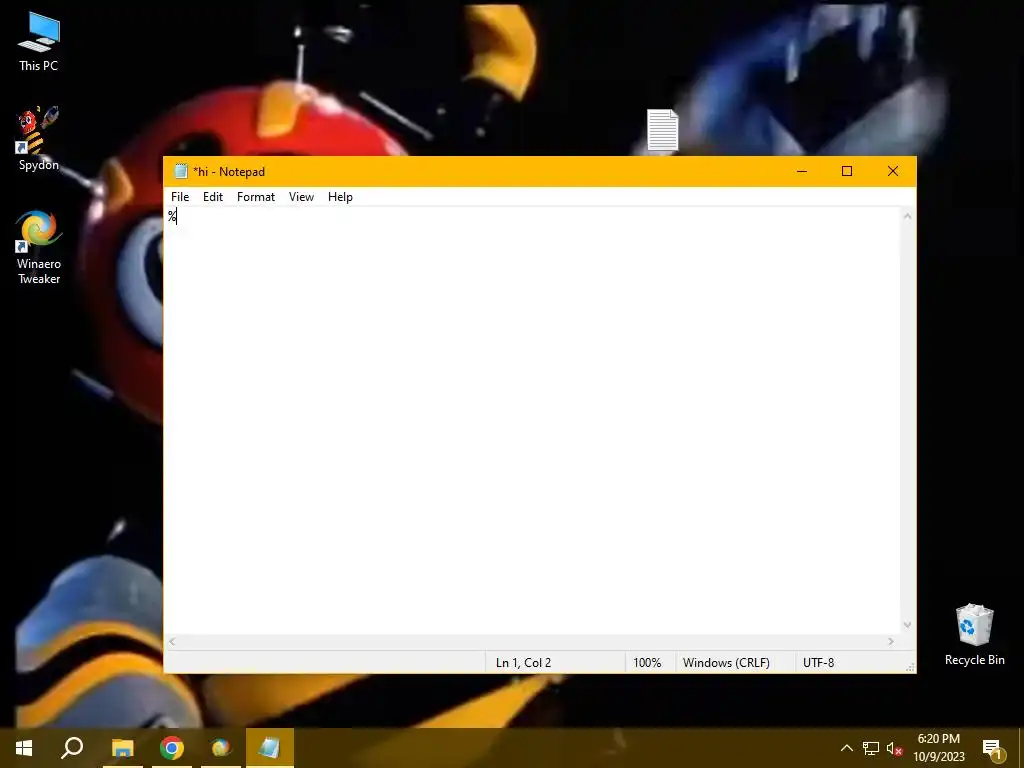The image size is (1024, 768).
Task: Open the Format menu in Notepad
Action: (255, 197)
